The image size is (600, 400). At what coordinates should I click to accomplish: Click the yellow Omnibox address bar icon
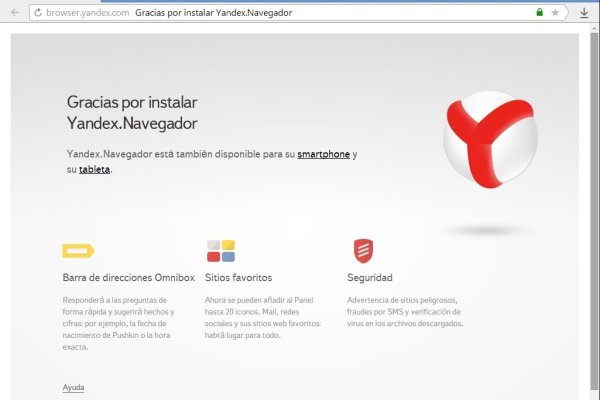[77, 251]
